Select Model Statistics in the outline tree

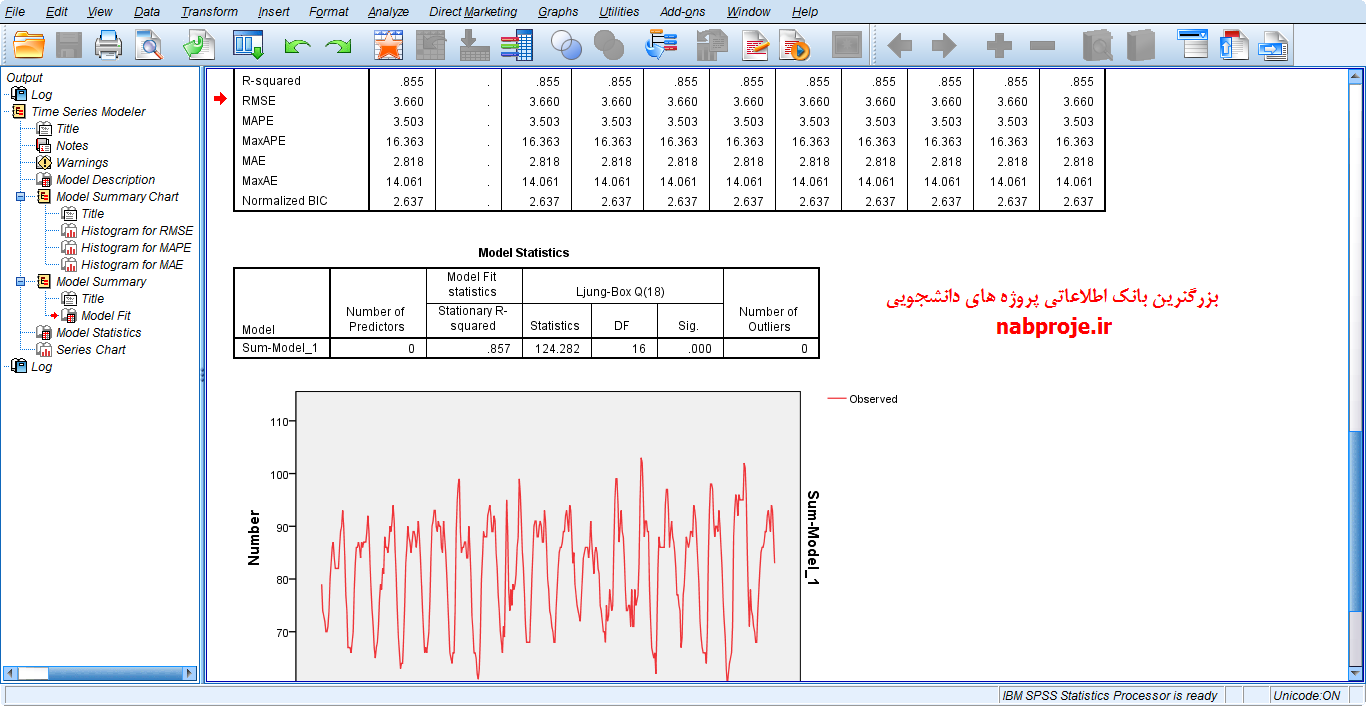click(99, 333)
